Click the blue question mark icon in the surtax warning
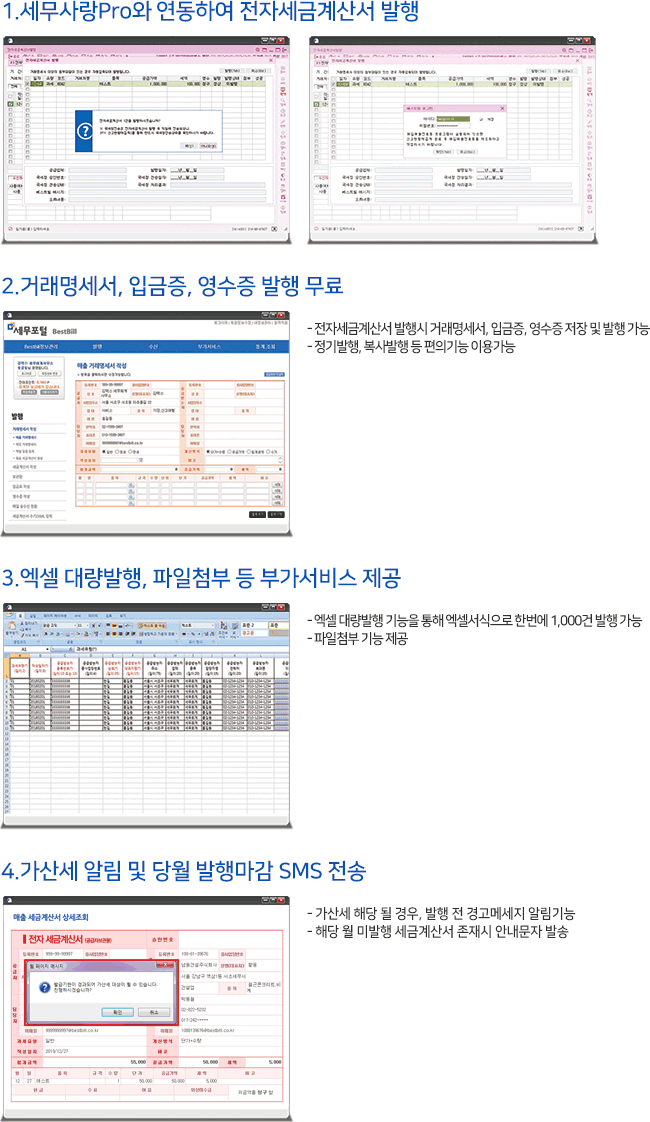 tap(43, 987)
